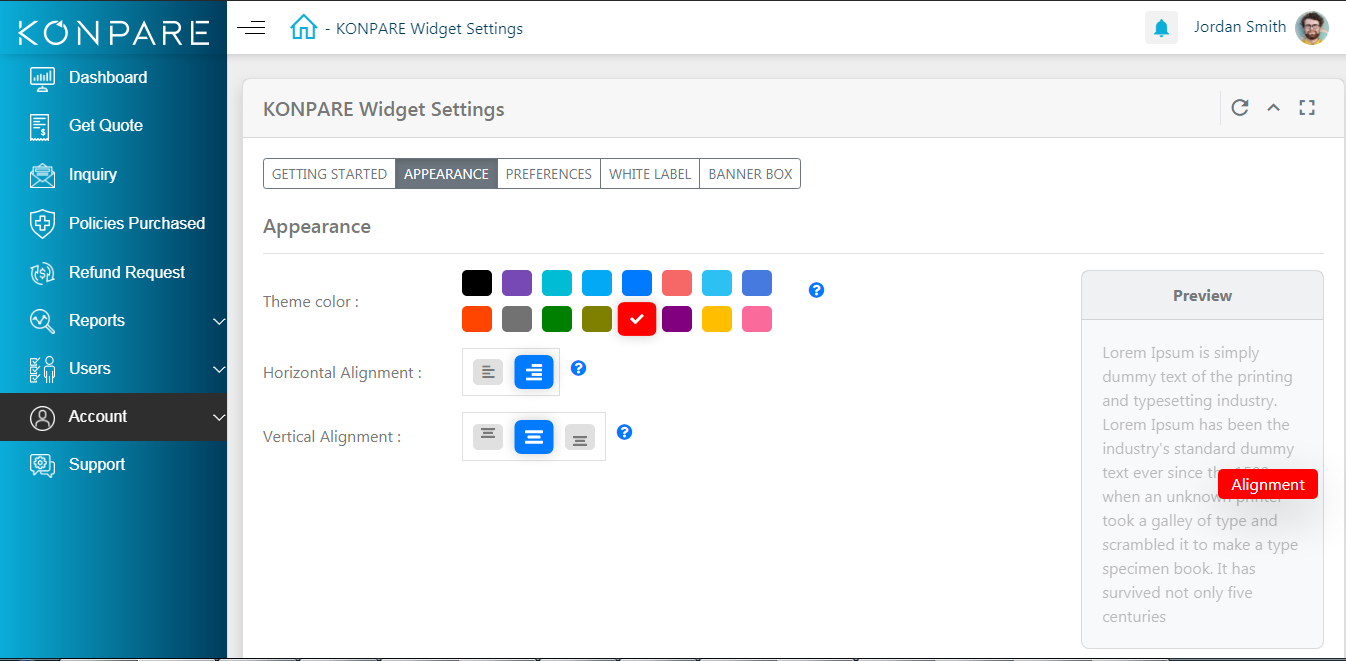Image resolution: width=1346 pixels, height=661 pixels.
Task: Select middle vertical alignment
Action: tap(534, 437)
